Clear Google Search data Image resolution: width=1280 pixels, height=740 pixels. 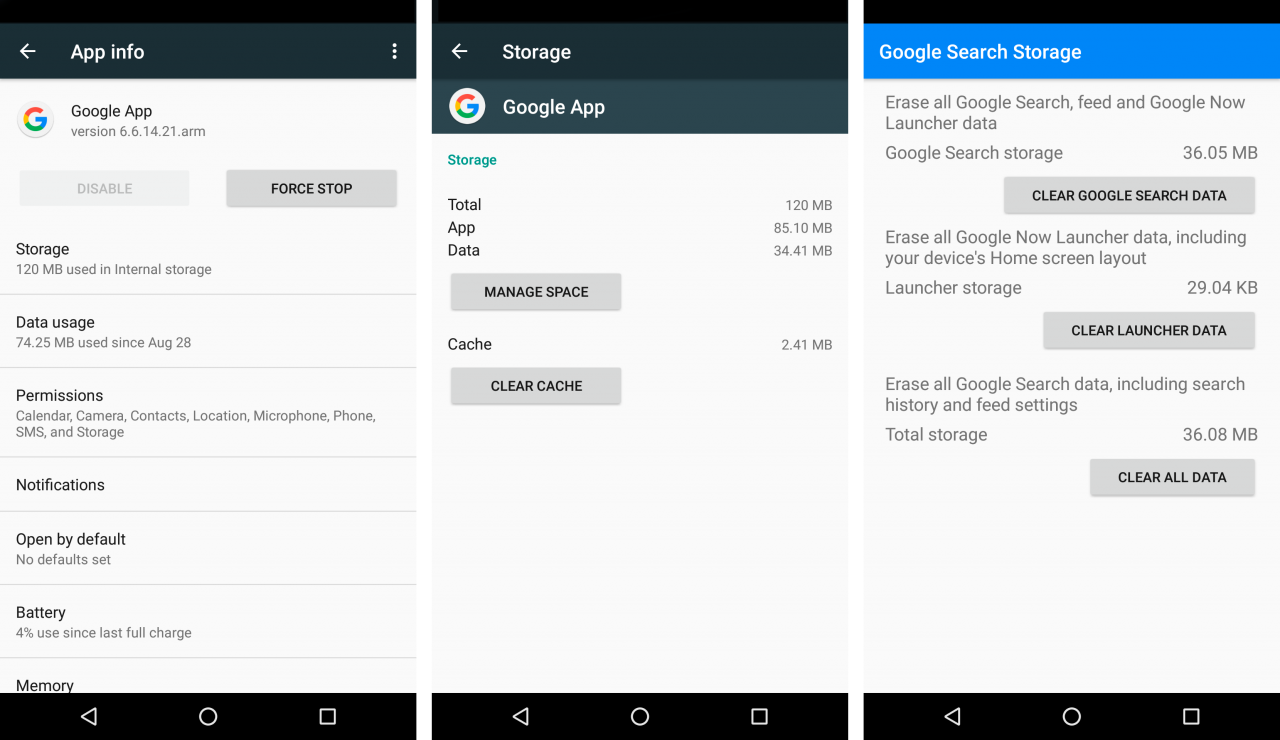pos(1129,195)
